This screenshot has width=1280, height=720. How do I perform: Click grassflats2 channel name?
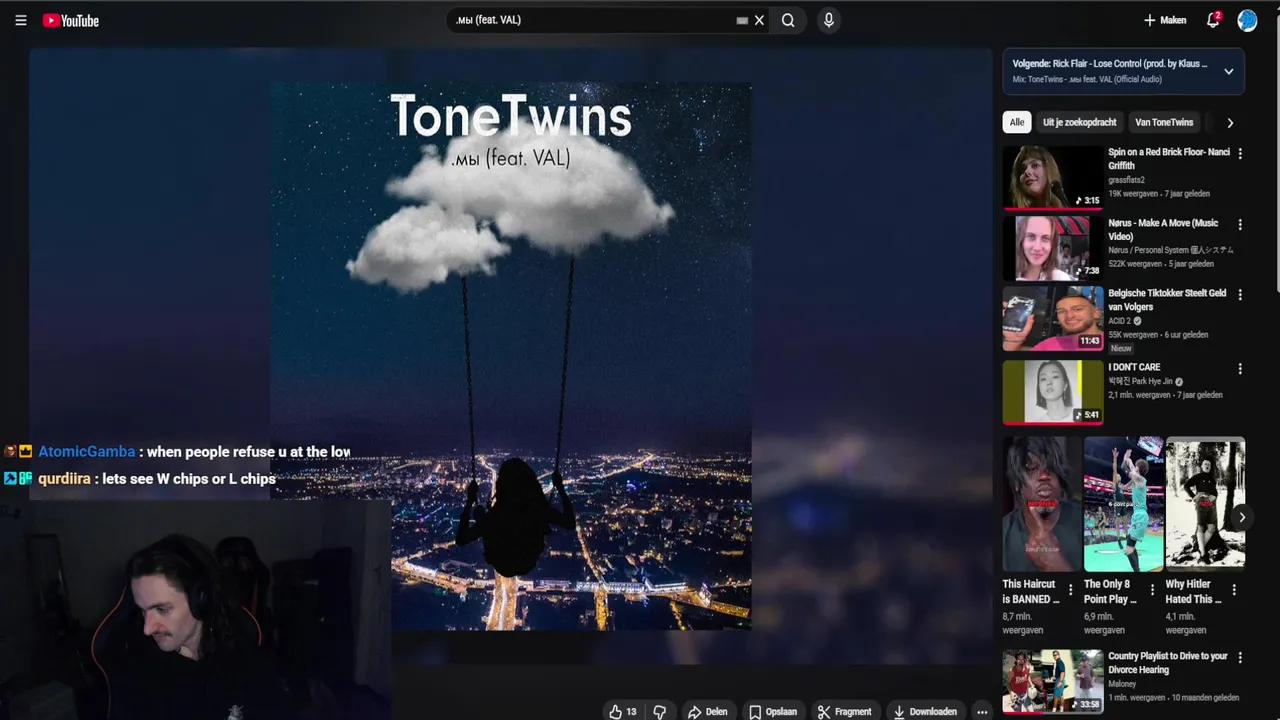pyautogui.click(x=1126, y=180)
